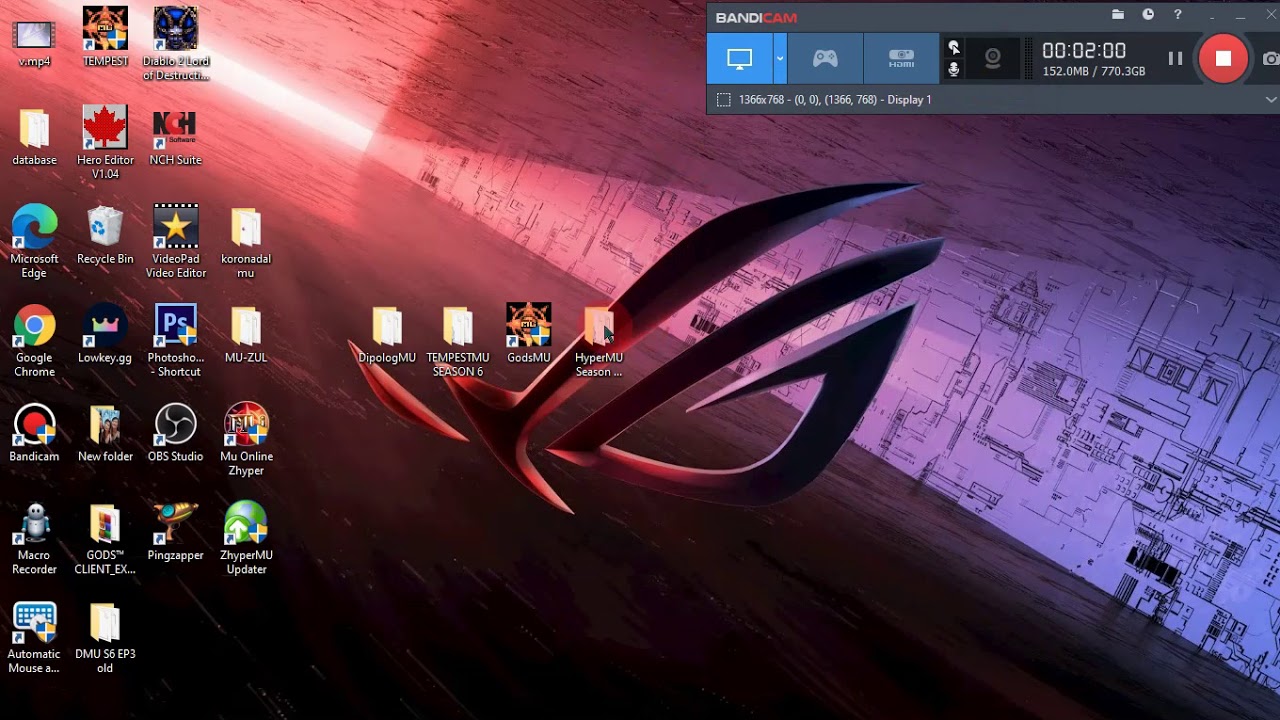Toggle webcam overlay in Bandicam
Screen dimensions: 1280x720
tap(993, 59)
